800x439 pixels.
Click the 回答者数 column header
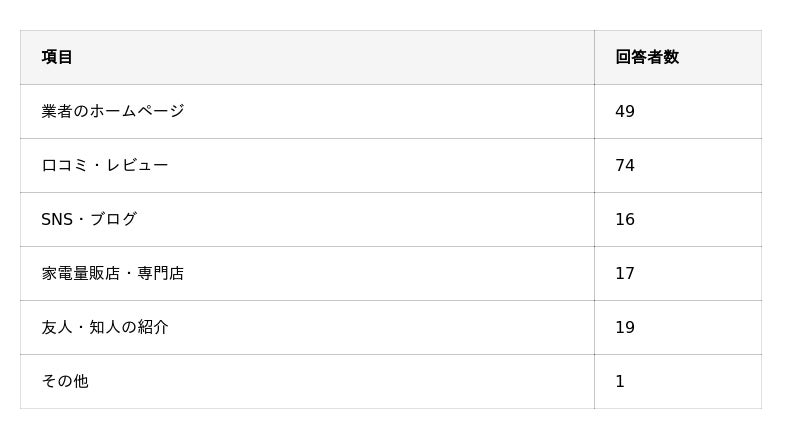(646, 57)
